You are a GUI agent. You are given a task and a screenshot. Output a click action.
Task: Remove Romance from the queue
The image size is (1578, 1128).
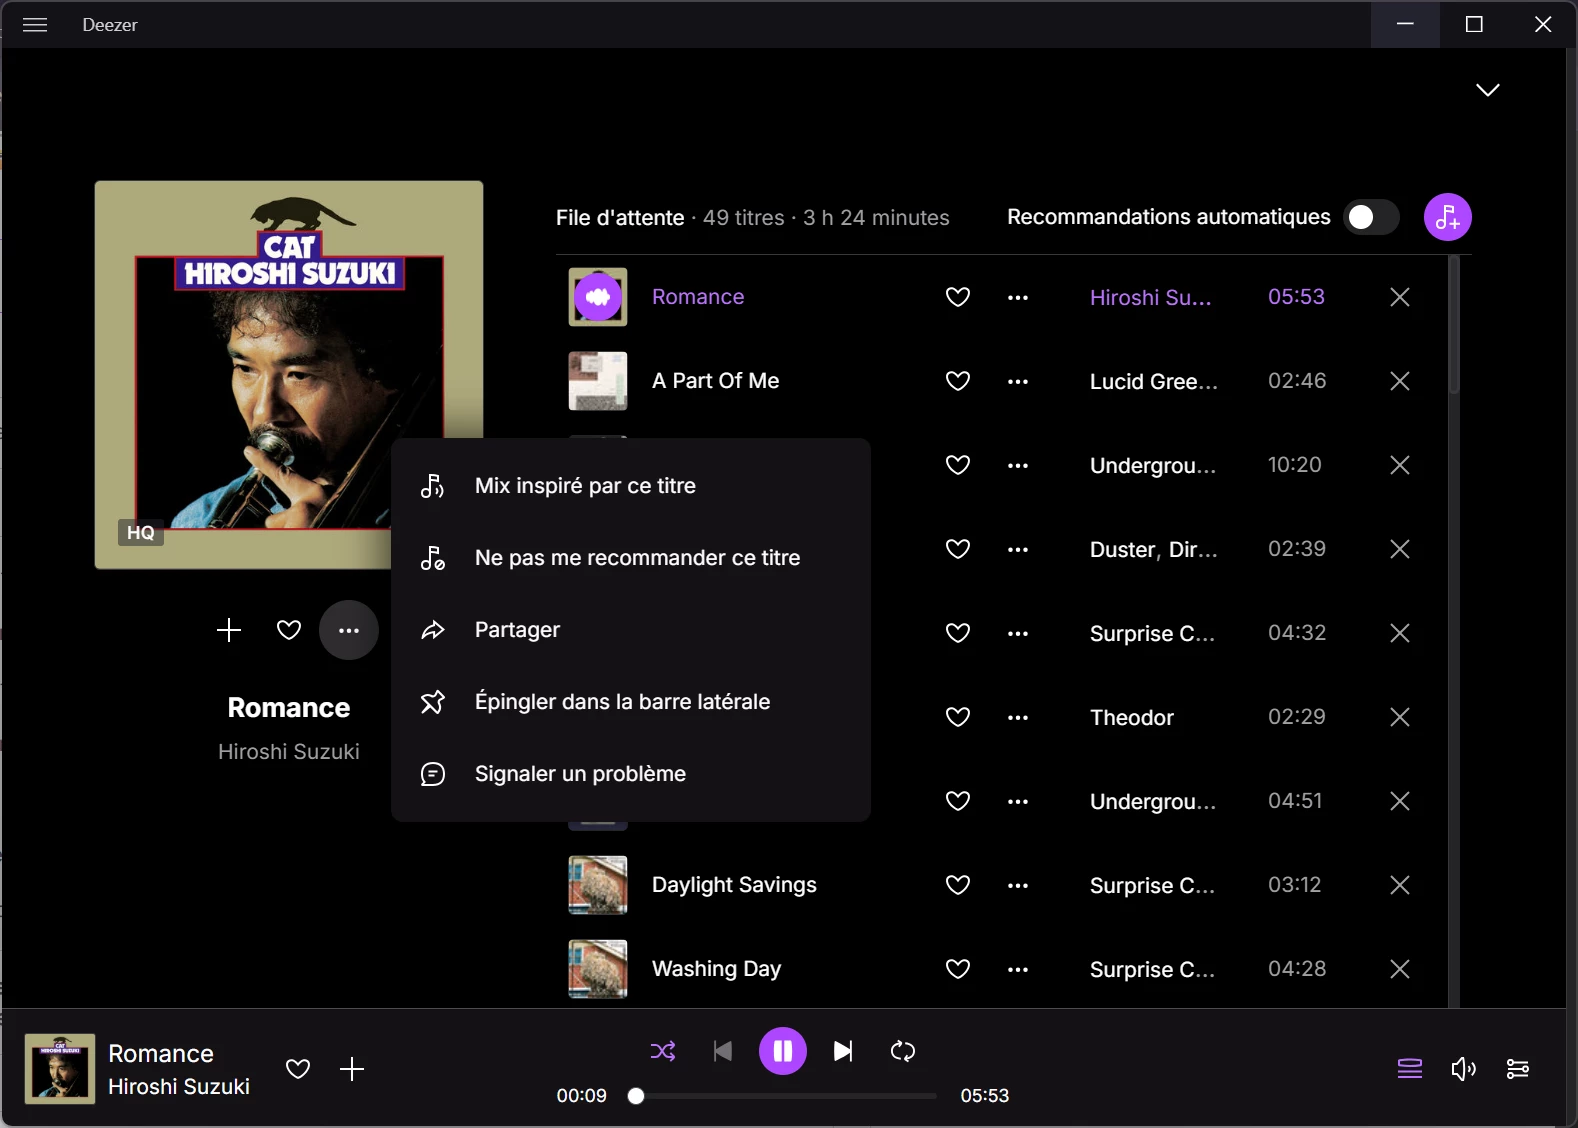1400,297
